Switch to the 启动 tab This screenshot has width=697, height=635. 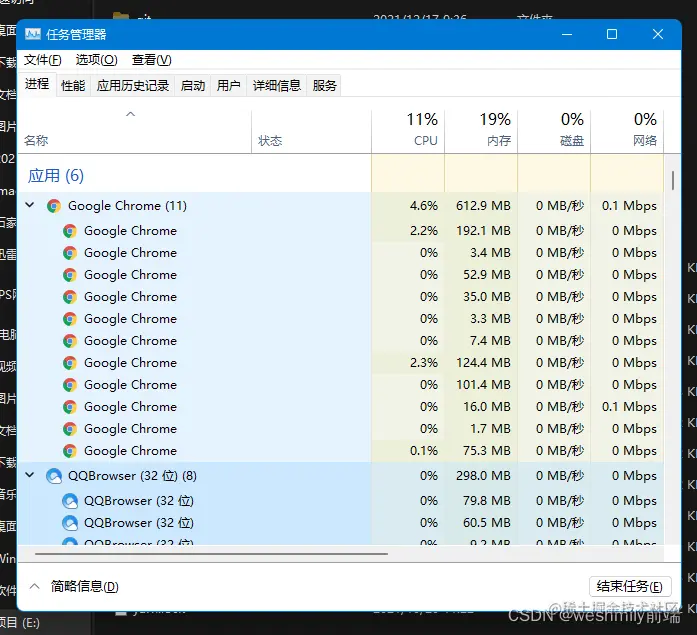[x=193, y=85]
